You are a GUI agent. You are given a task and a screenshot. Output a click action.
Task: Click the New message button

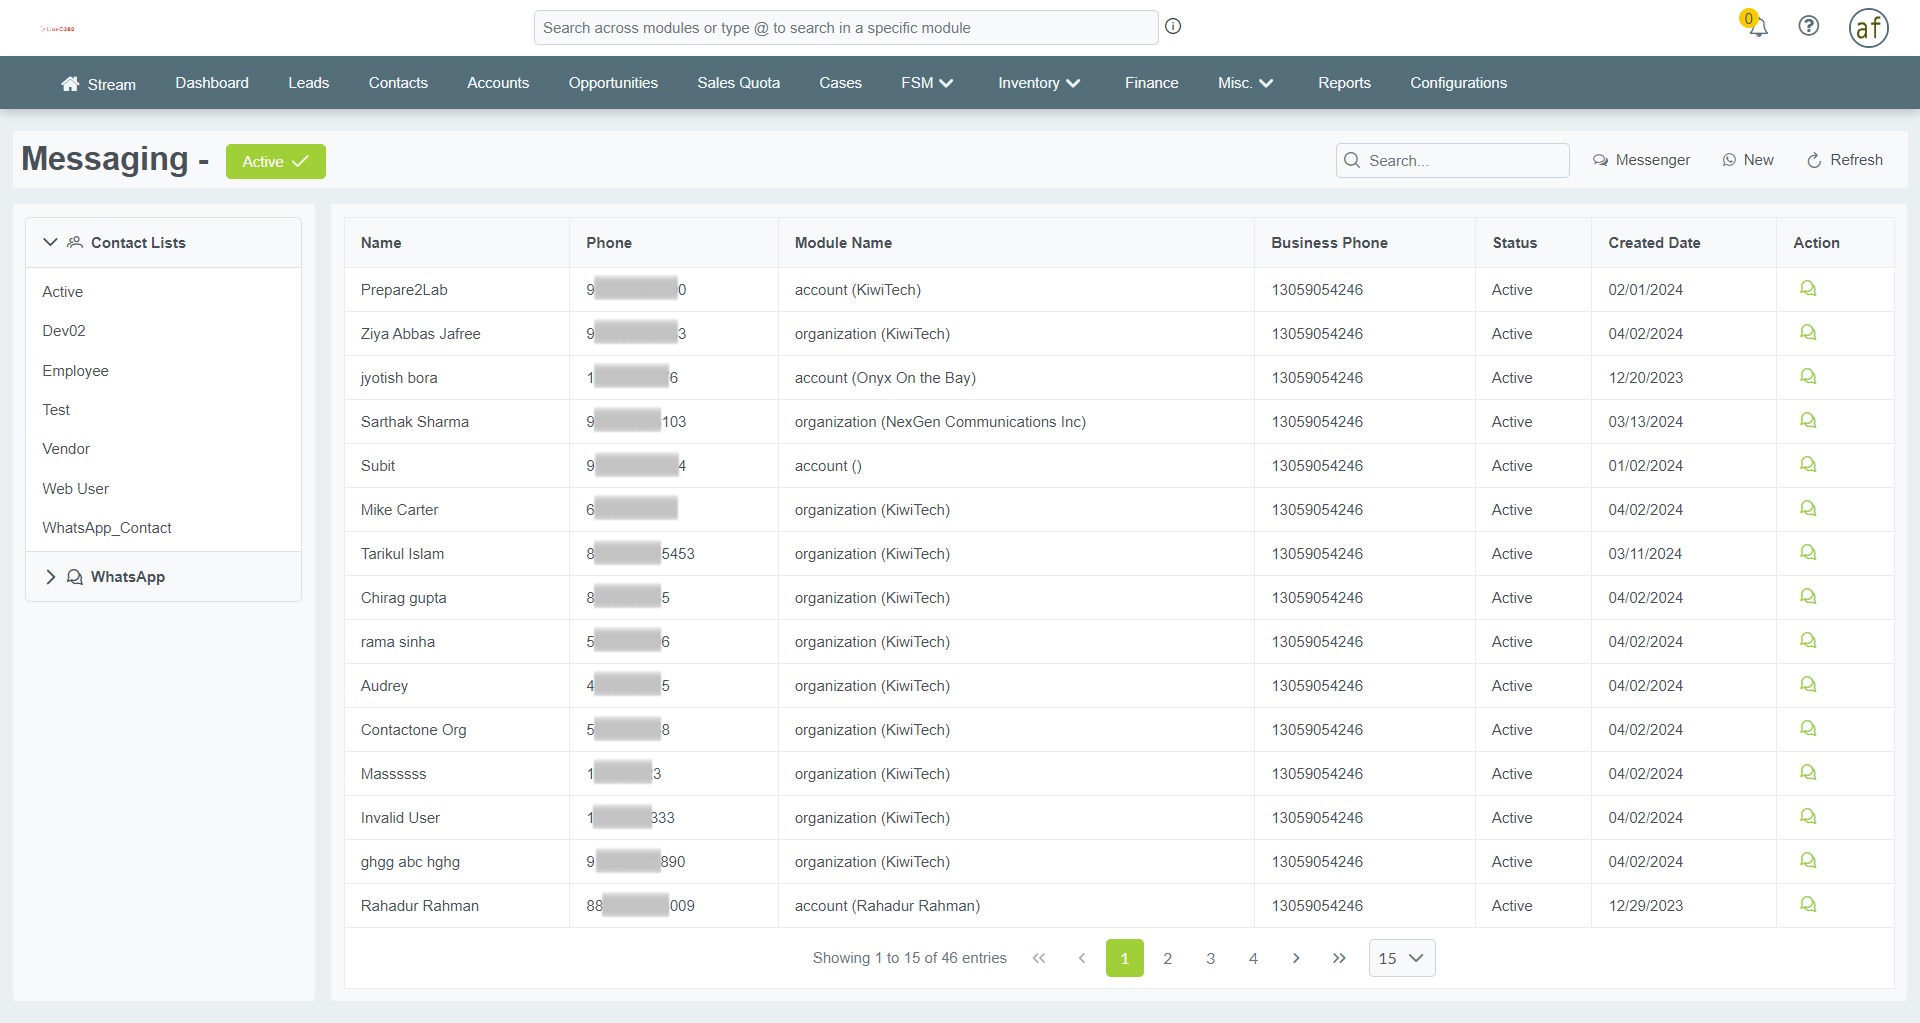coord(1748,160)
